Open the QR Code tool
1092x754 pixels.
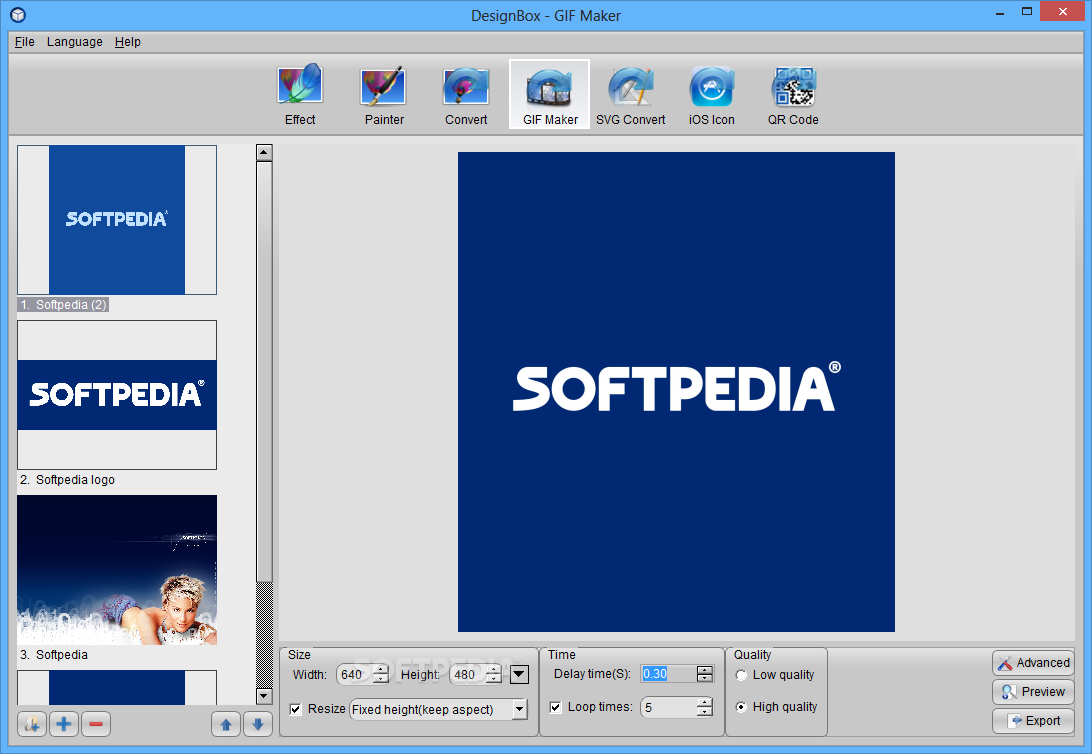pos(793,95)
